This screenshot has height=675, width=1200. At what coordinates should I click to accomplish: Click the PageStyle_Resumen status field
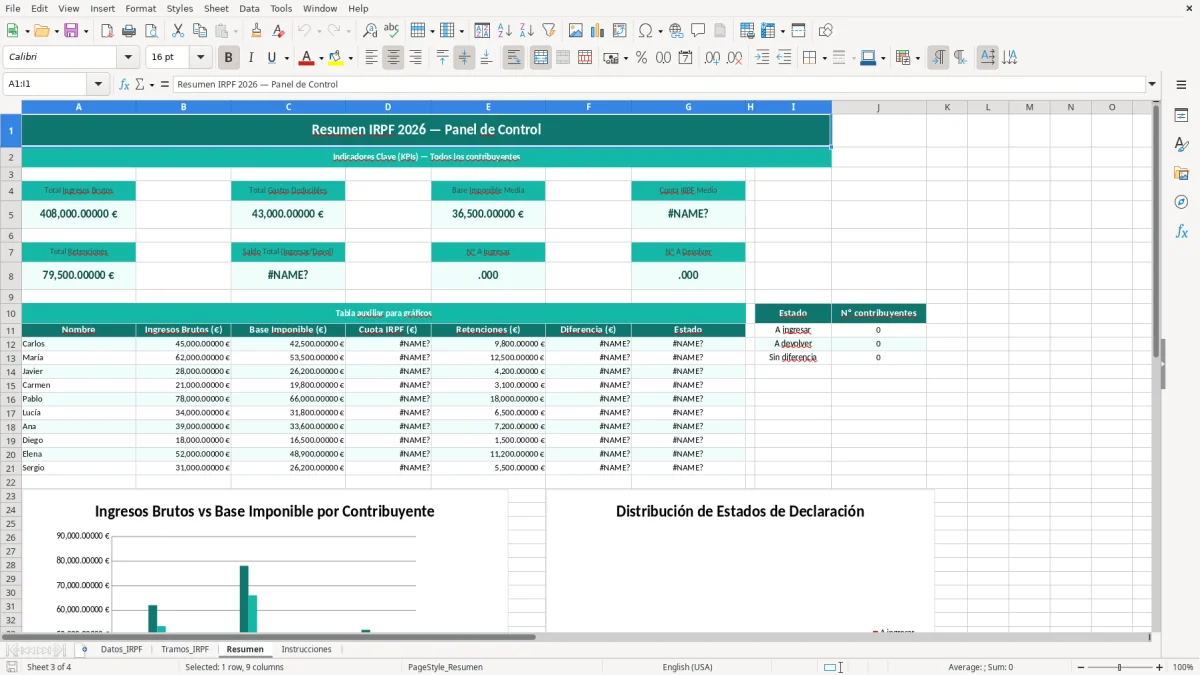445,667
